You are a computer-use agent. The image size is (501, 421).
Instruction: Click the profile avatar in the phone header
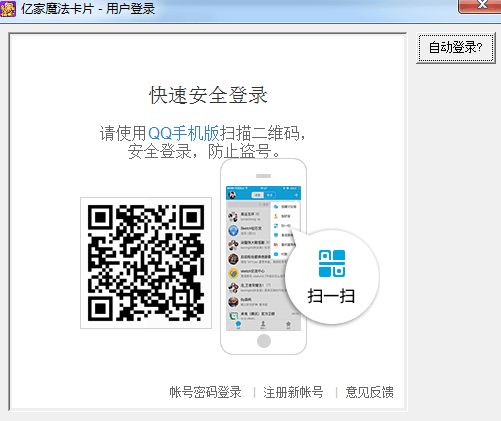click(x=232, y=195)
